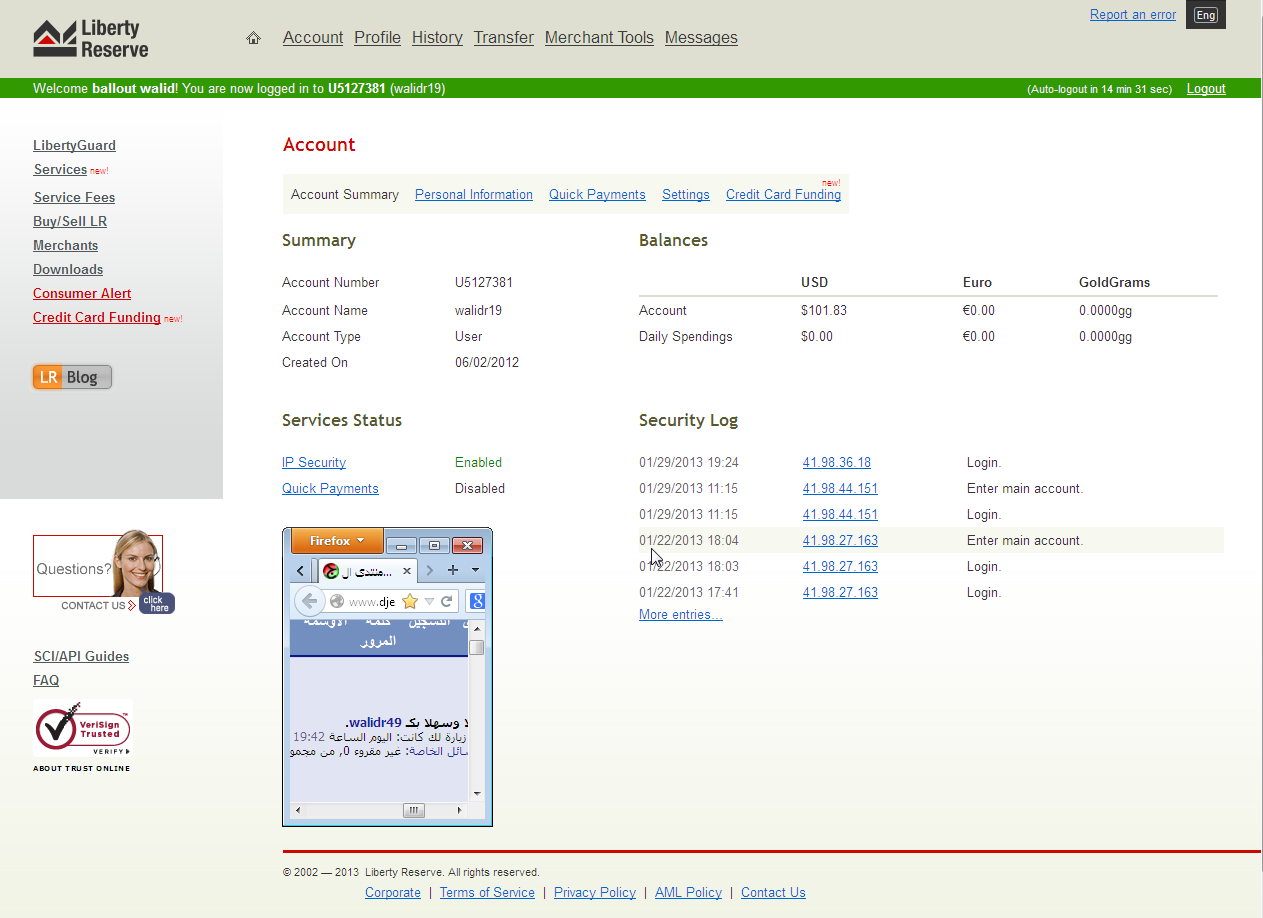Screen dimensions: 1263x918
Task: Click the Google search engine icon in Firefox
Action: (x=477, y=601)
